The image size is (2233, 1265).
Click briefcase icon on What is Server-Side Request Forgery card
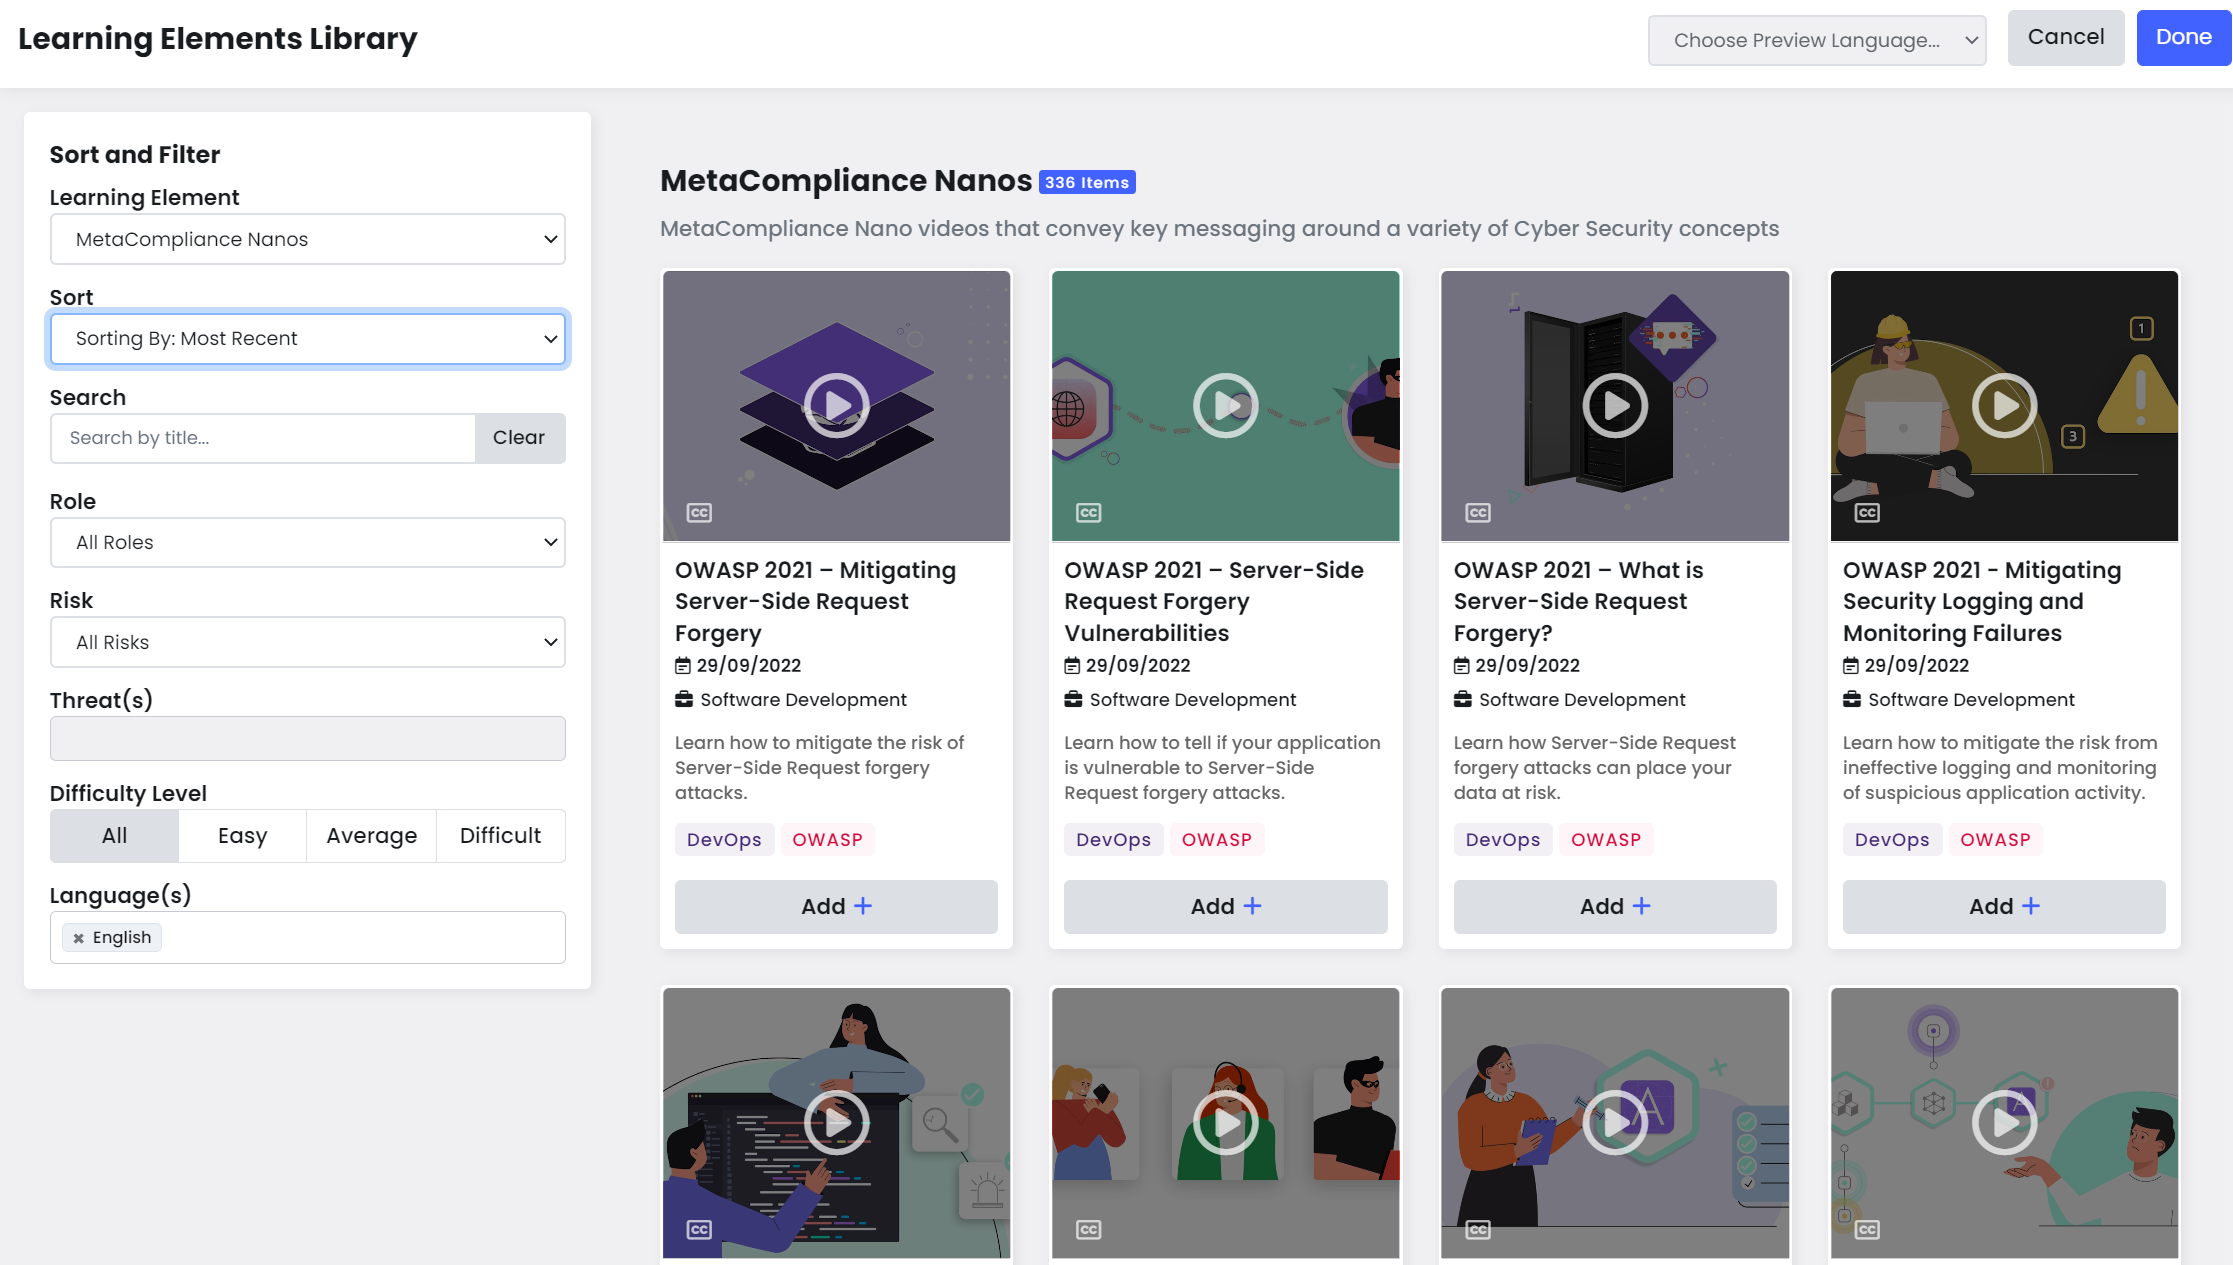1463,699
